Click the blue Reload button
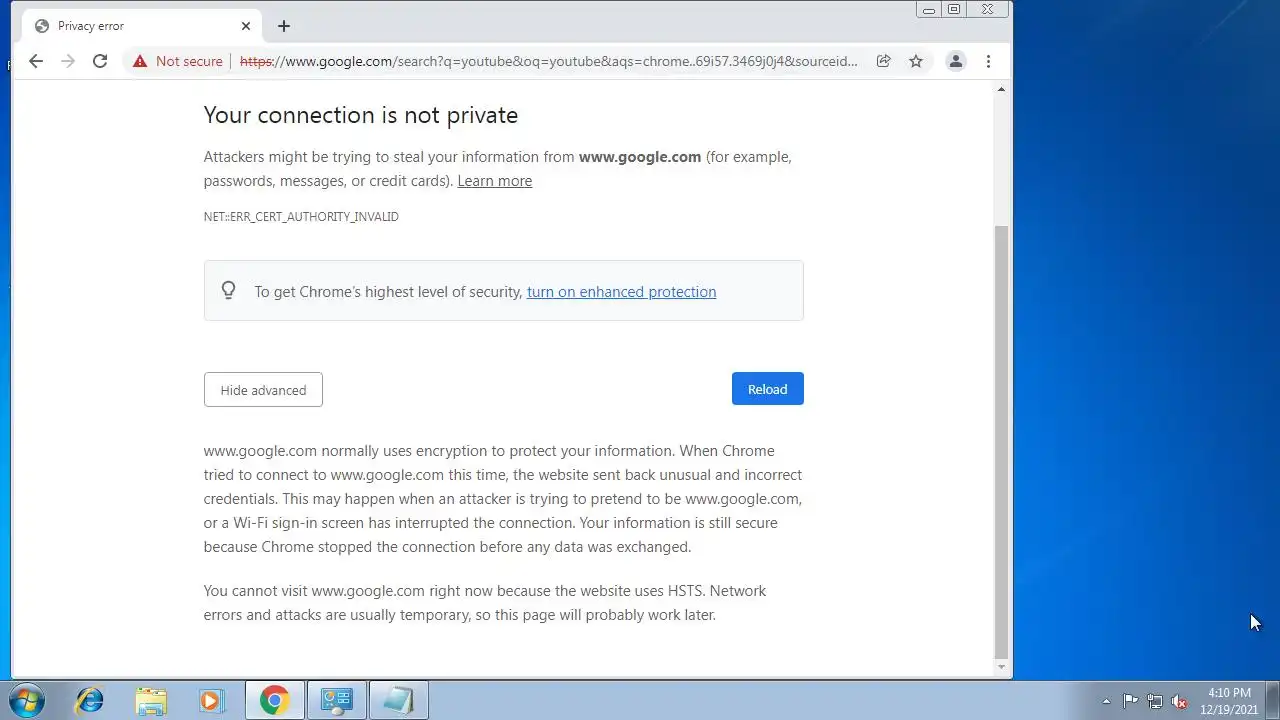The image size is (1280, 720). (767, 389)
